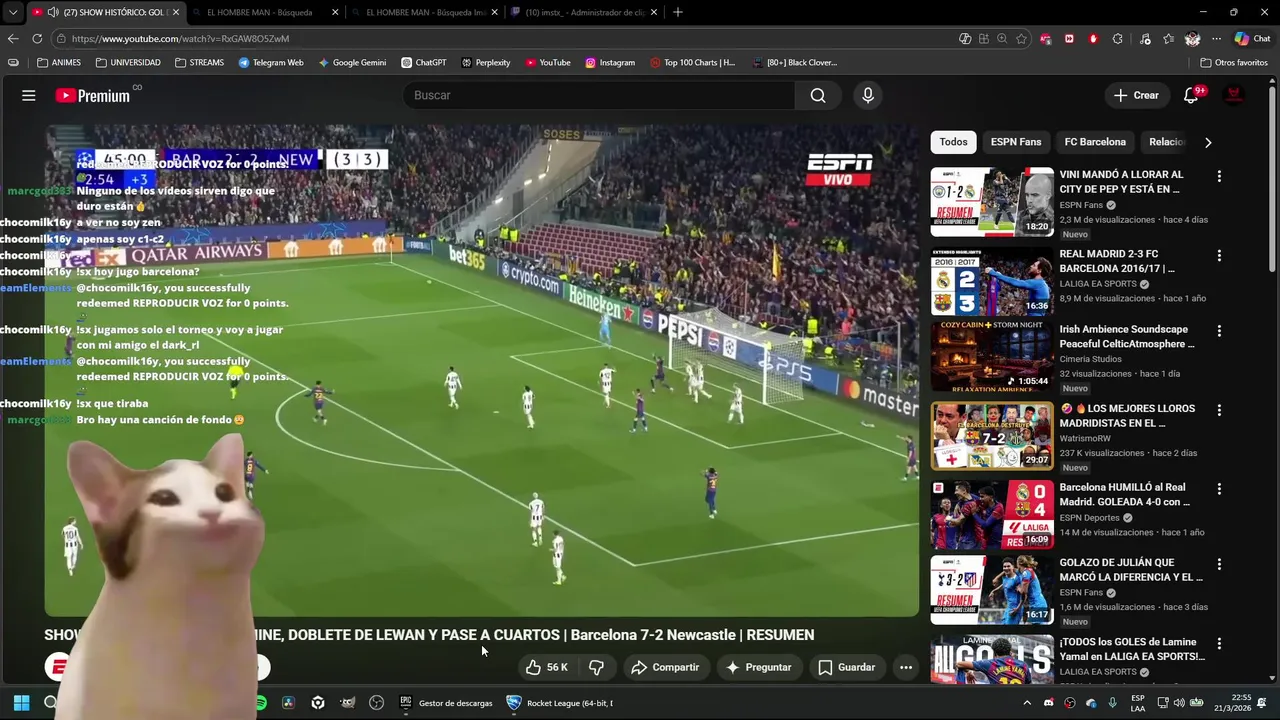Open the tab search dropdown arrow
Screen dimensions: 1280x720
click(13, 12)
